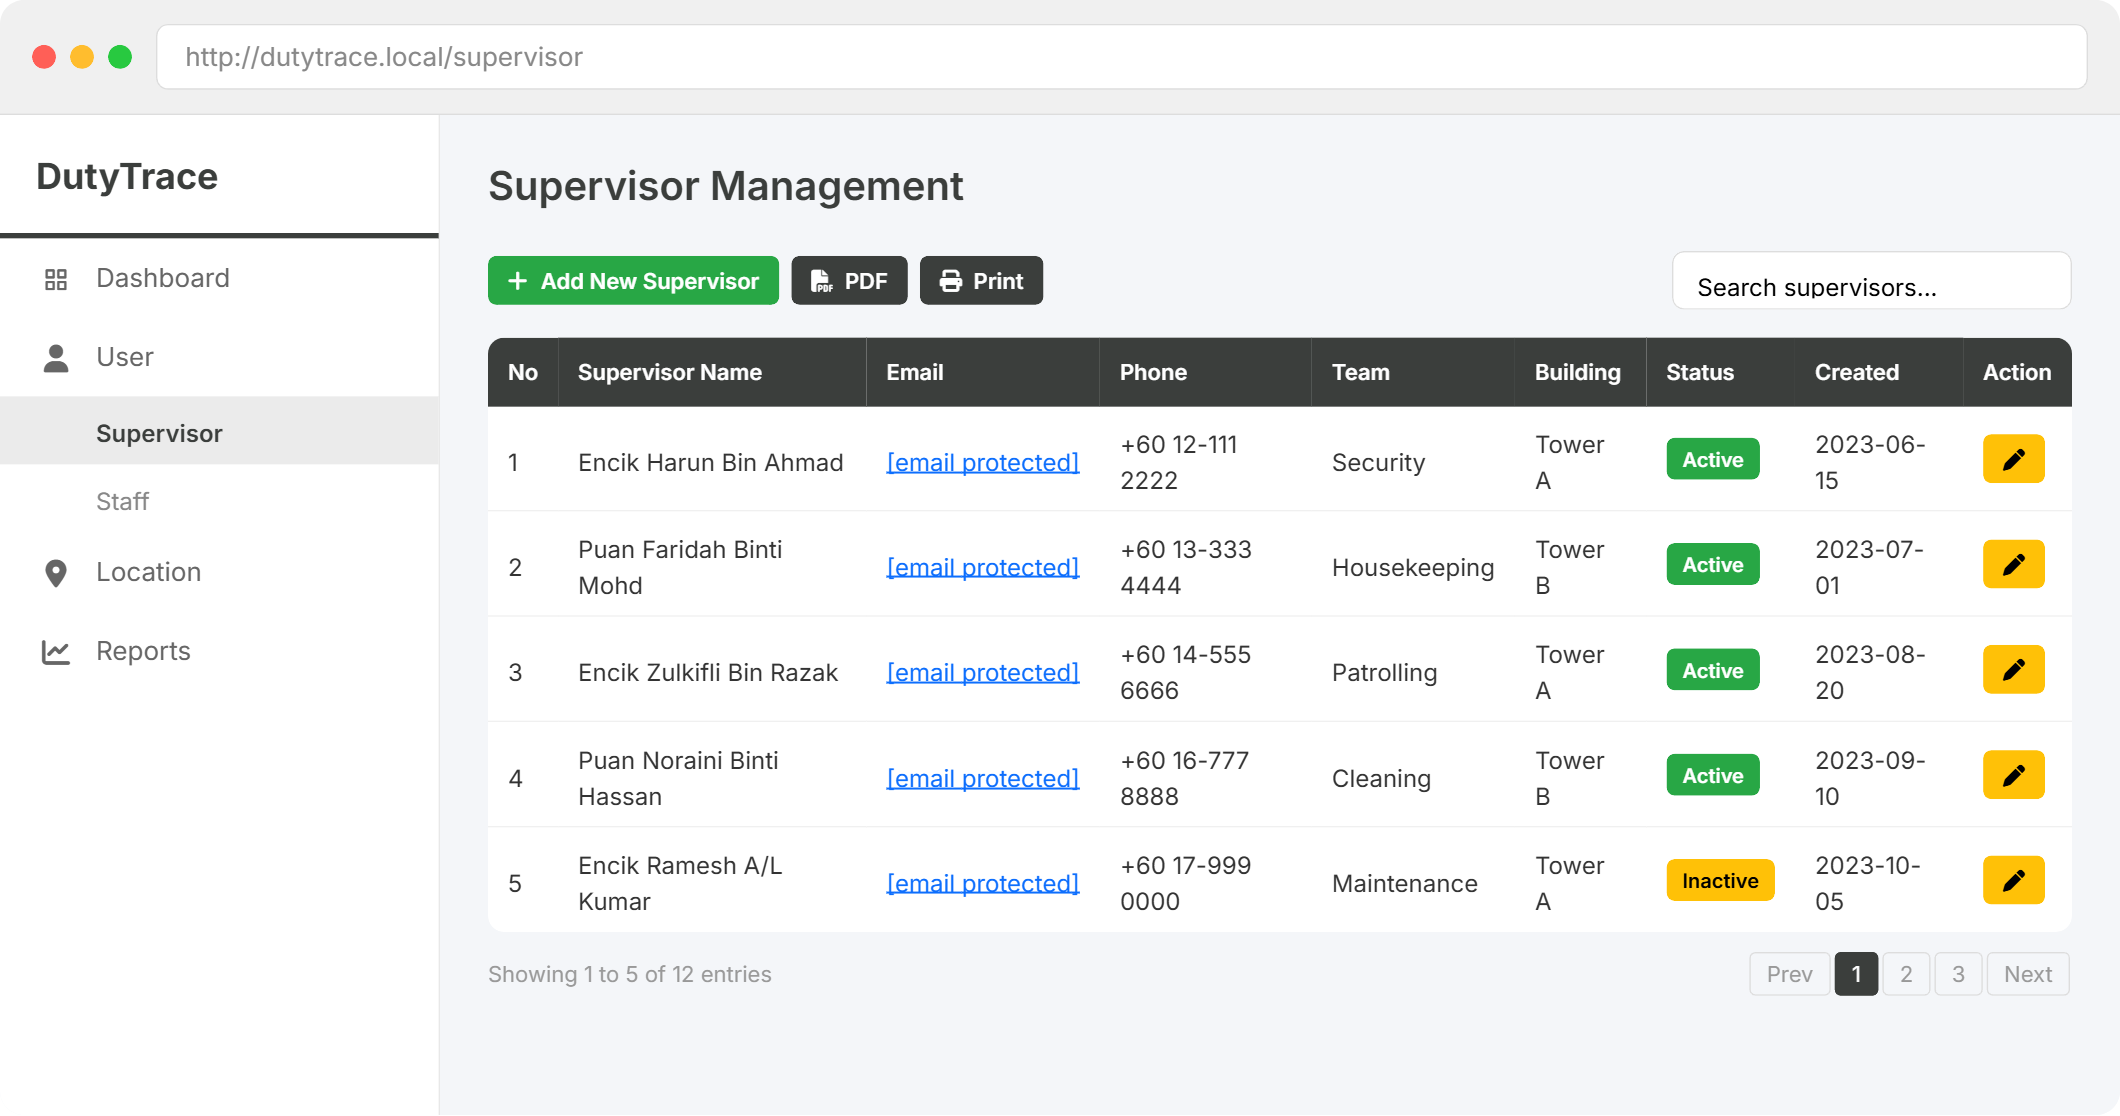Open edit for Puan Noraini Binti Hassan
Image resolution: width=2120 pixels, height=1116 pixels.
click(x=2013, y=775)
